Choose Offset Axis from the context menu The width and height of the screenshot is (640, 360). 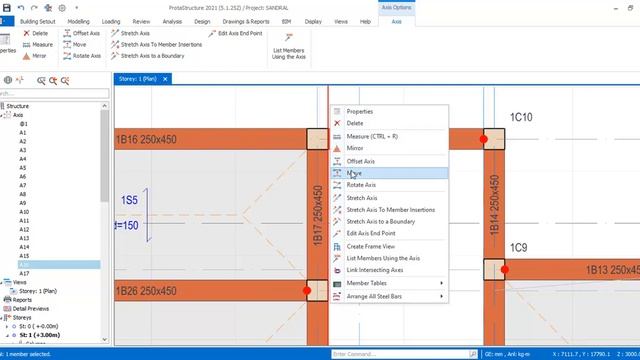389,161
